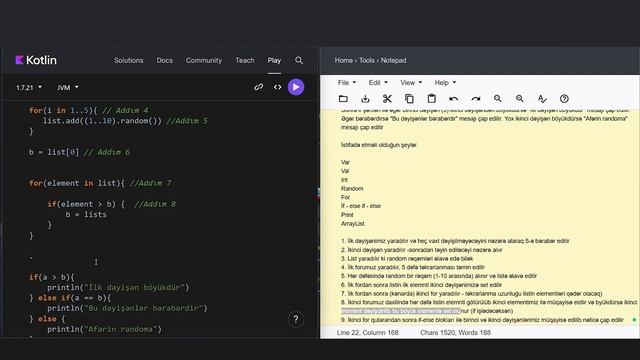Go to Solutions in Kotlin nav
Image resolution: width=640 pixels, height=360 pixels.
[129, 60]
